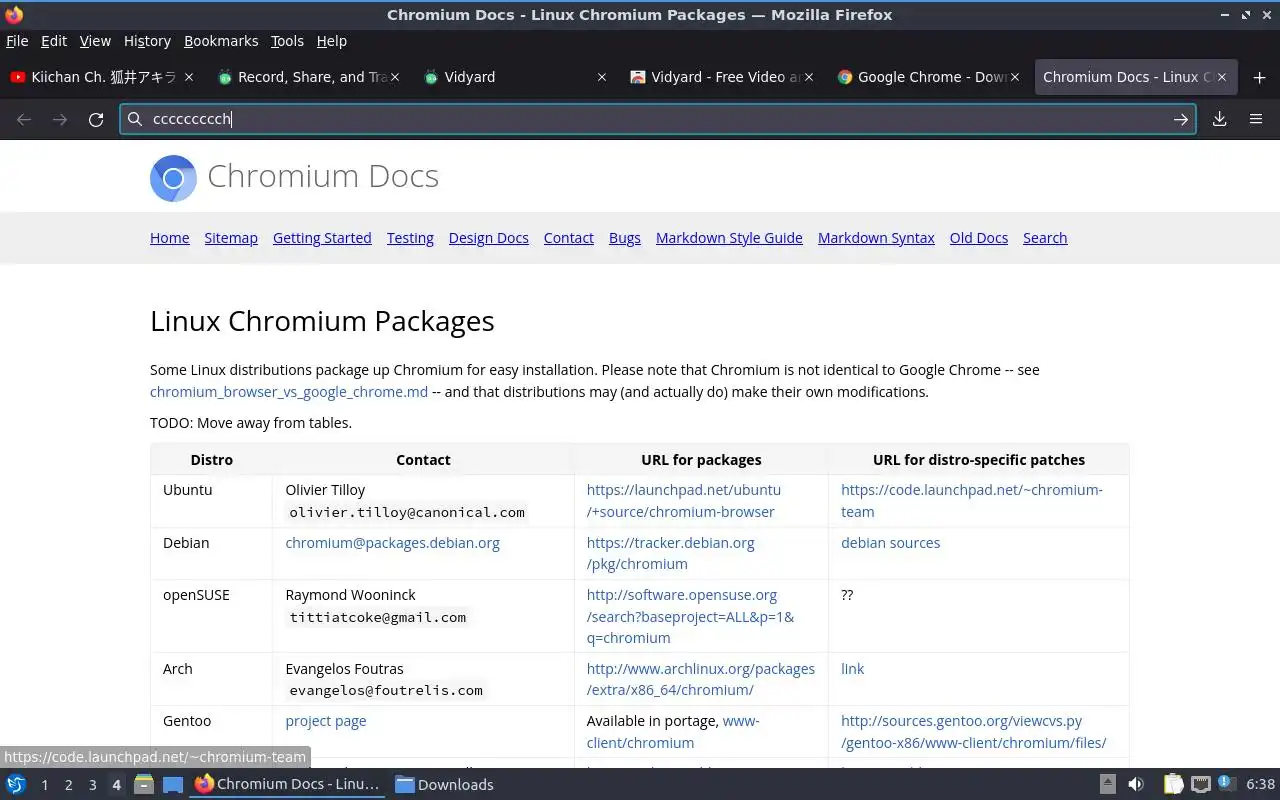The height and width of the screenshot is (800, 1280).
Task: Open the File menu
Action: tap(17, 41)
